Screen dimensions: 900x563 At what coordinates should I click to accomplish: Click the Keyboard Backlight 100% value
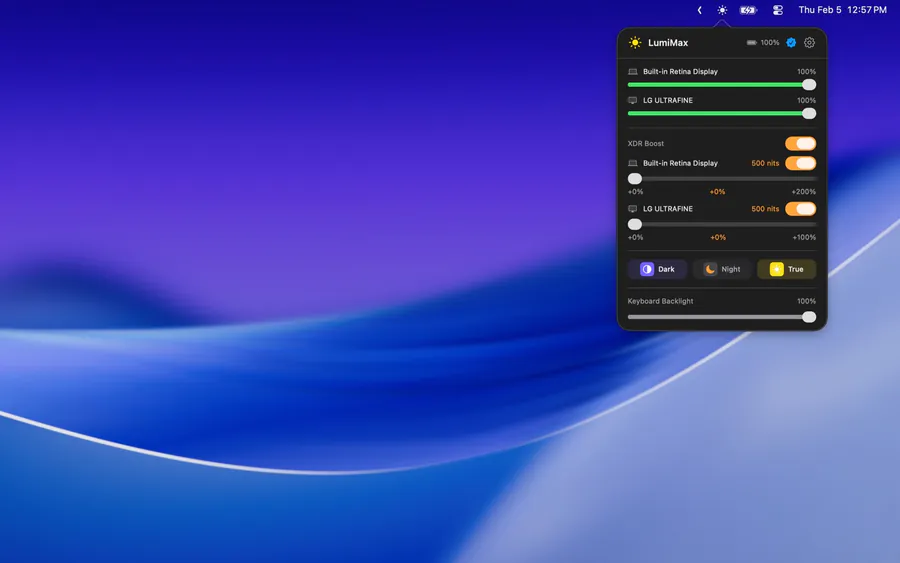pyautogui.click(x=806, y=301)
